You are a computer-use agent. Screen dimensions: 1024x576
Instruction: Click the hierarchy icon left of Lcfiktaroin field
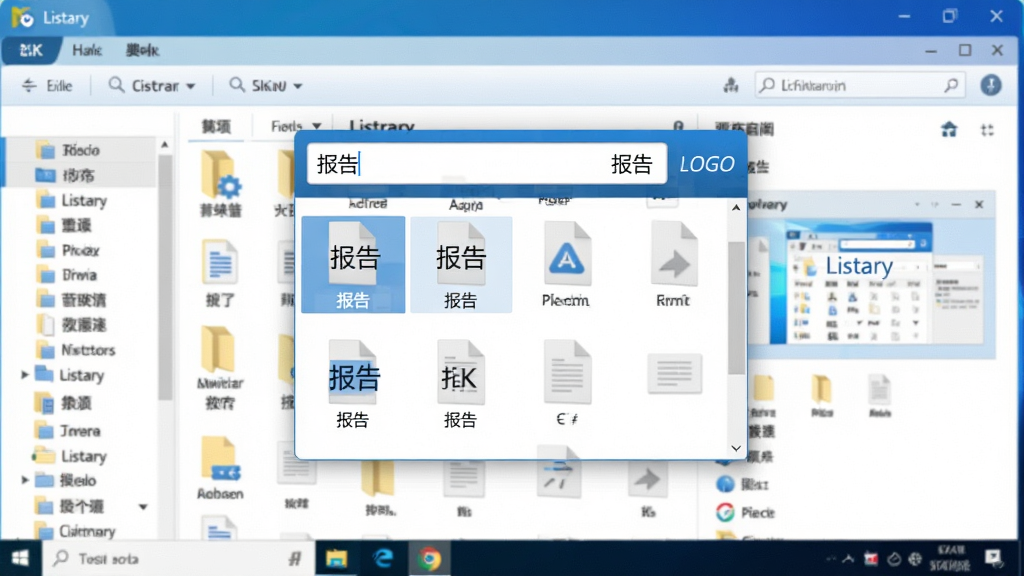point(731,86)
